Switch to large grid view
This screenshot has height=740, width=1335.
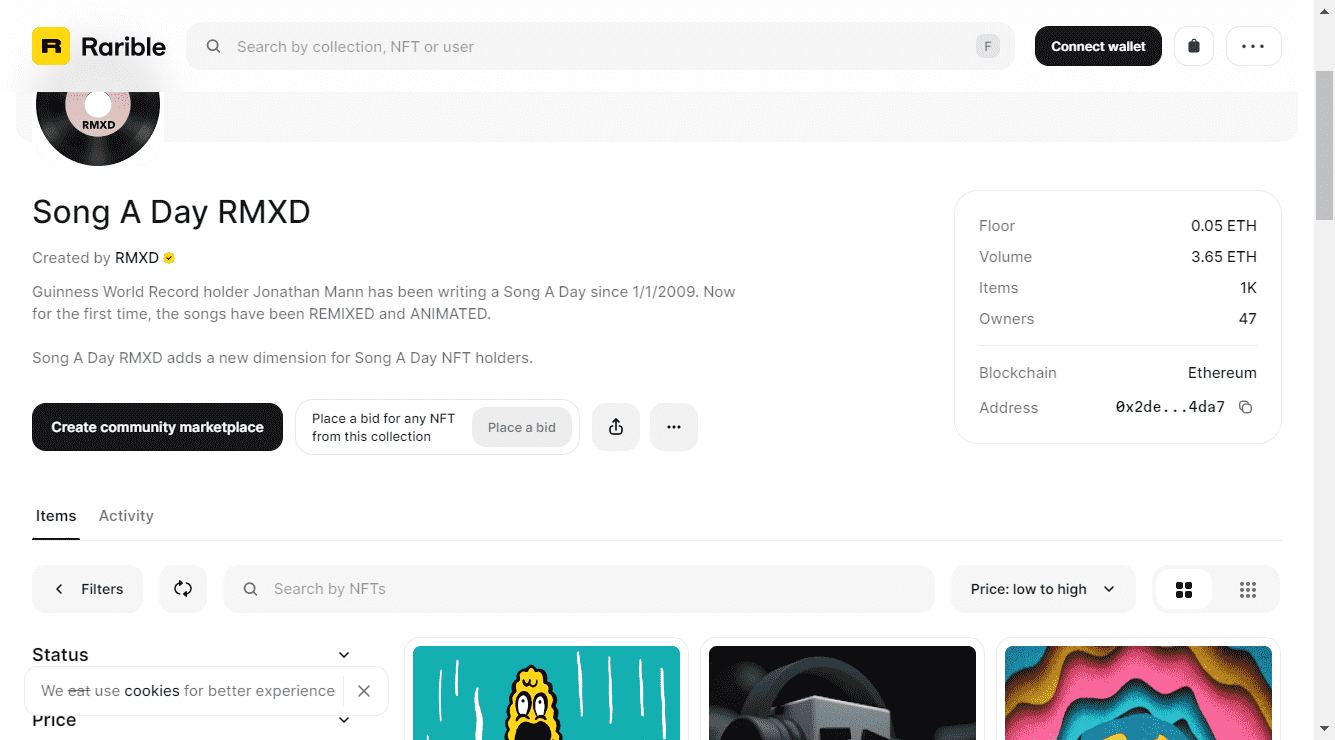pos(1184,589)
